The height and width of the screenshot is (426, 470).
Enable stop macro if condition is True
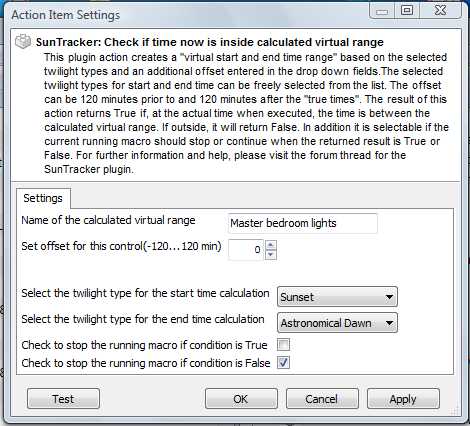283,345
